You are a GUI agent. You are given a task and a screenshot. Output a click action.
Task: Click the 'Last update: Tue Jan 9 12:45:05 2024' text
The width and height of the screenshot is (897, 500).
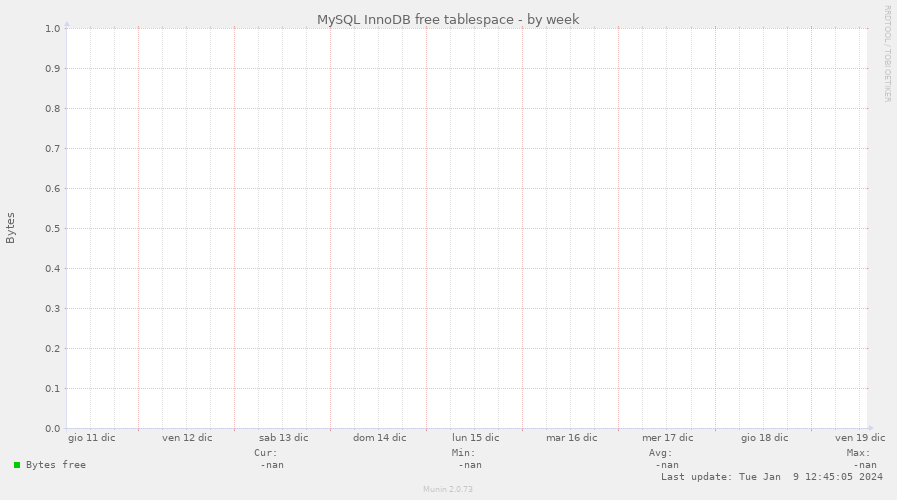pyautogui.click(x=772, y=477)
